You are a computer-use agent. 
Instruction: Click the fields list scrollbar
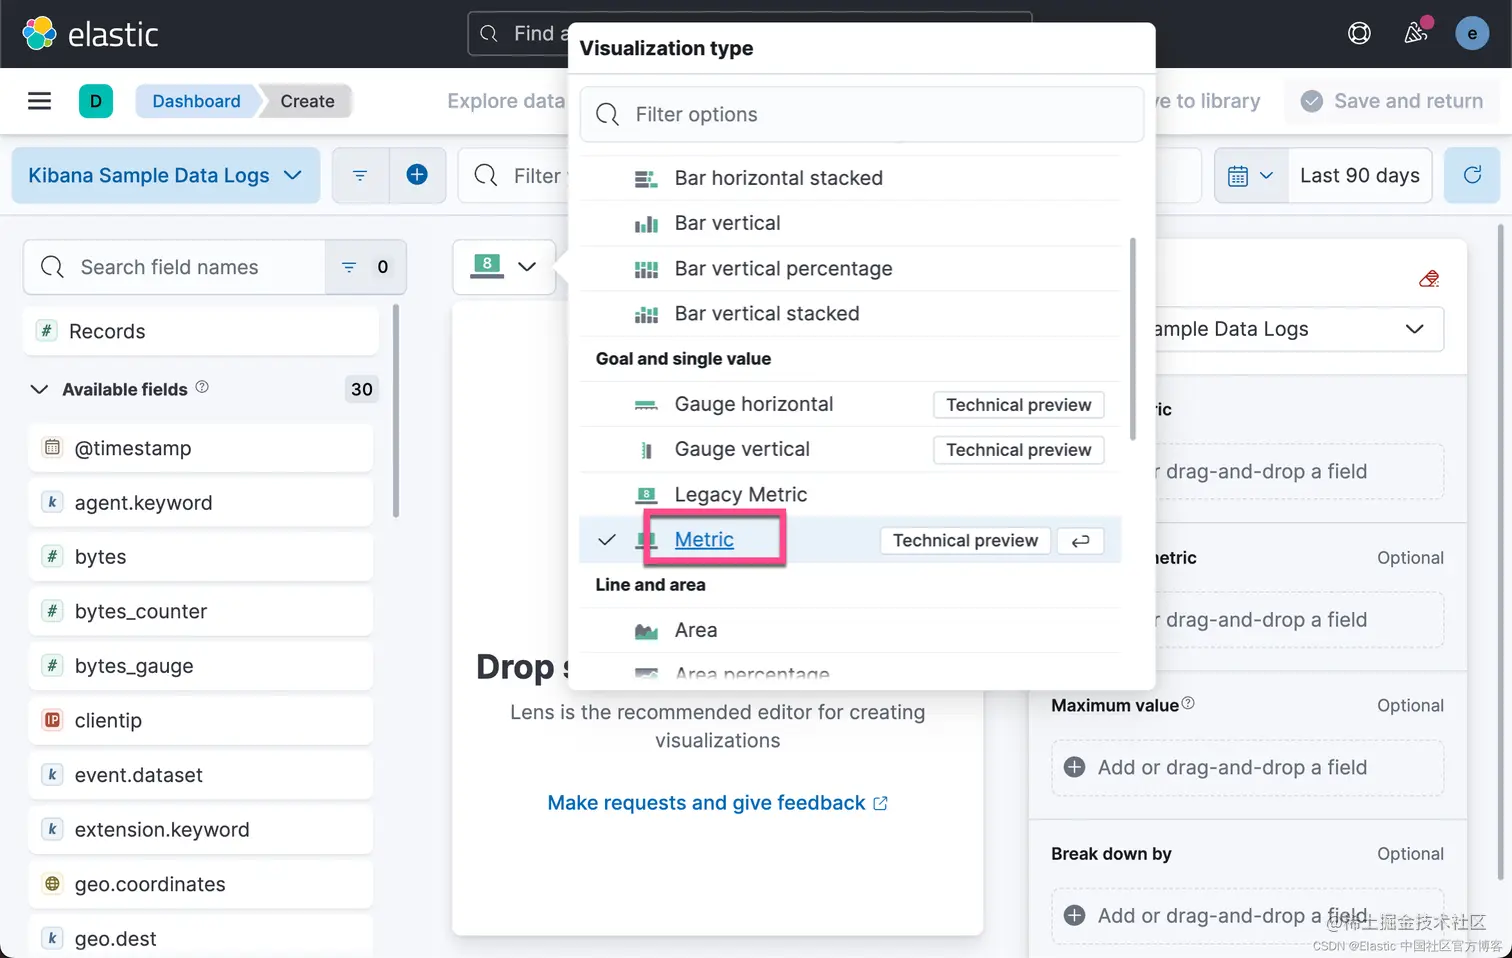396,411
